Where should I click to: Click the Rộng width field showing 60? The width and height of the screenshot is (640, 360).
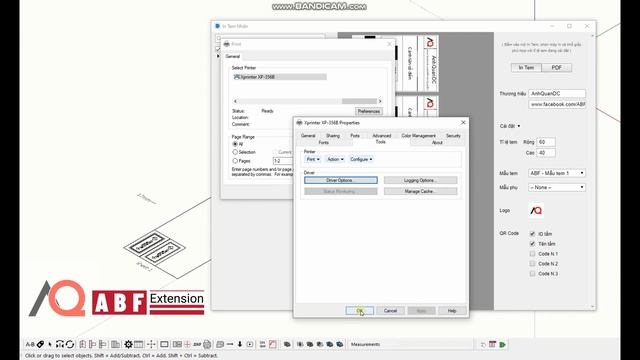pos(546,142)
